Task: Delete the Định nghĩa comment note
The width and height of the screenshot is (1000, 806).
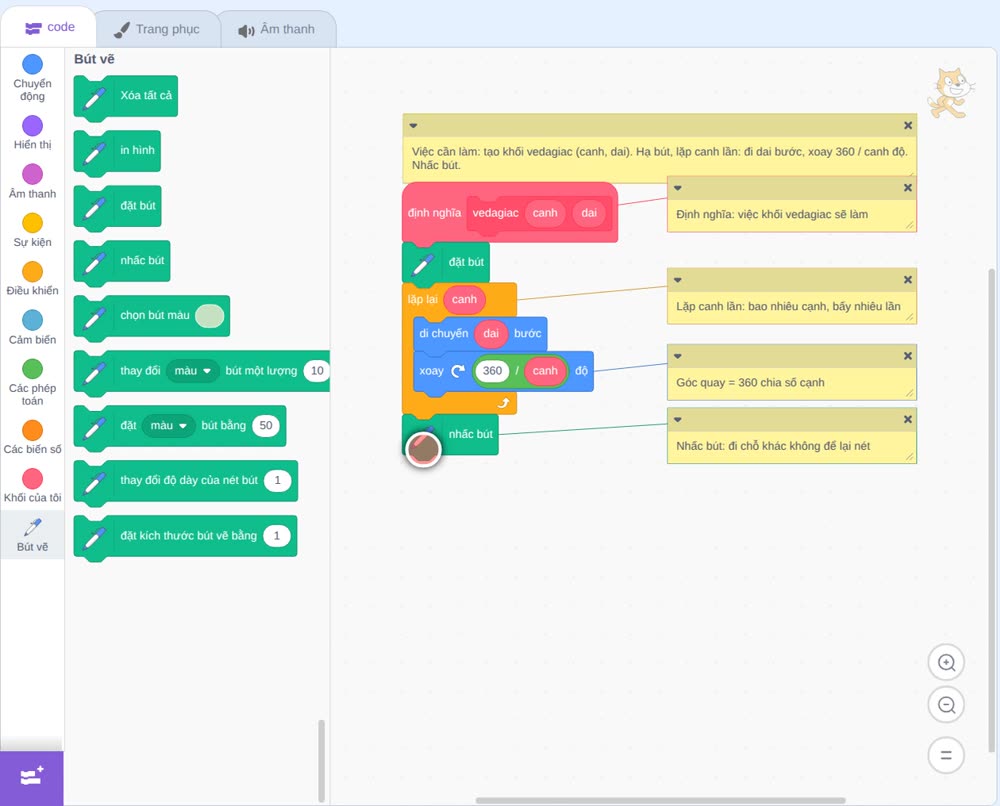Action: [908, 188]
